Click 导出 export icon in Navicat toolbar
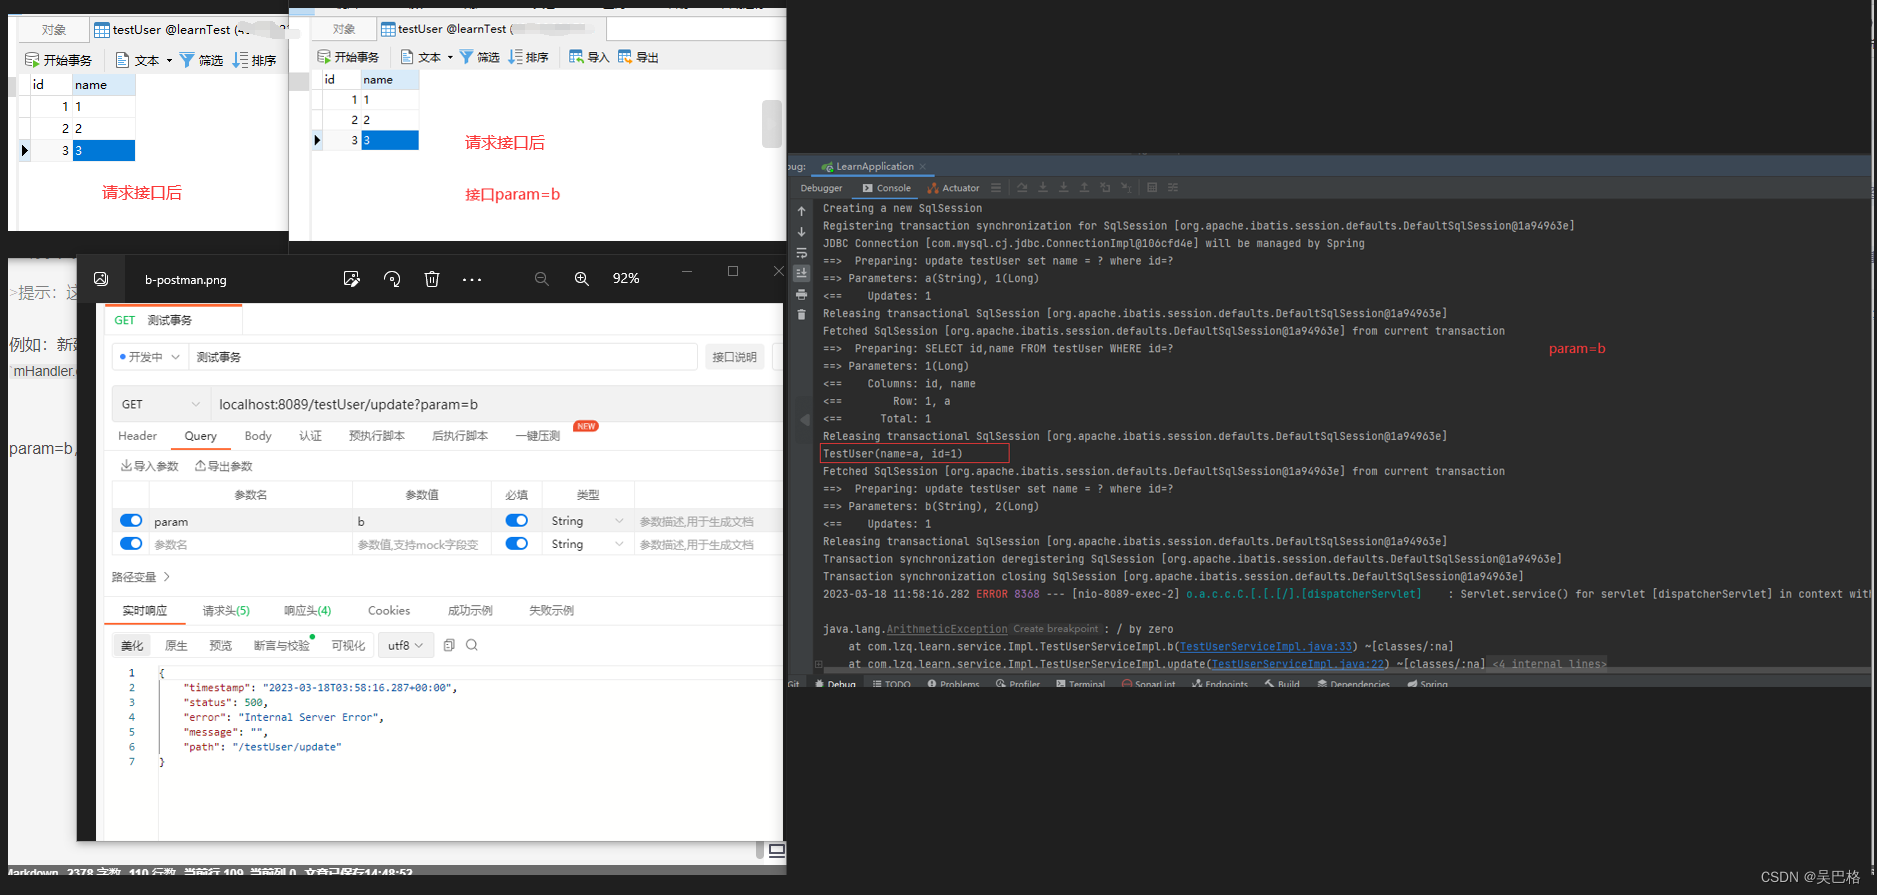 (638, 57)
